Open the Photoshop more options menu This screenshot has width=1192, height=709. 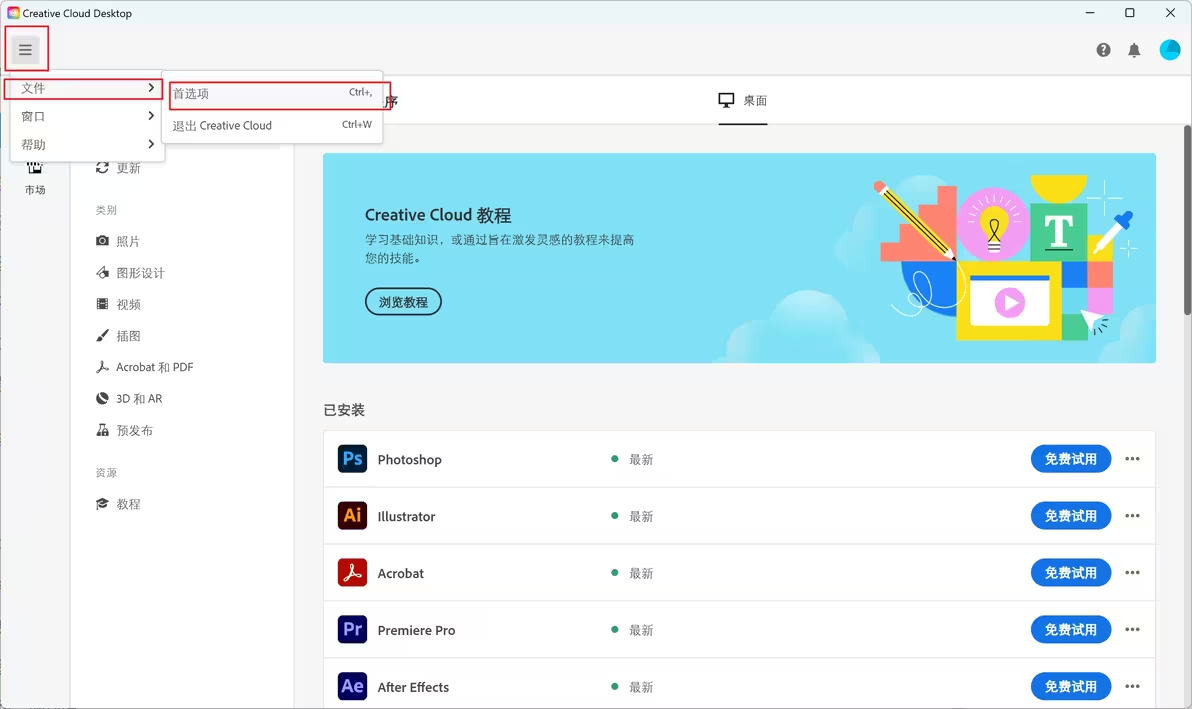[1132, 458]
